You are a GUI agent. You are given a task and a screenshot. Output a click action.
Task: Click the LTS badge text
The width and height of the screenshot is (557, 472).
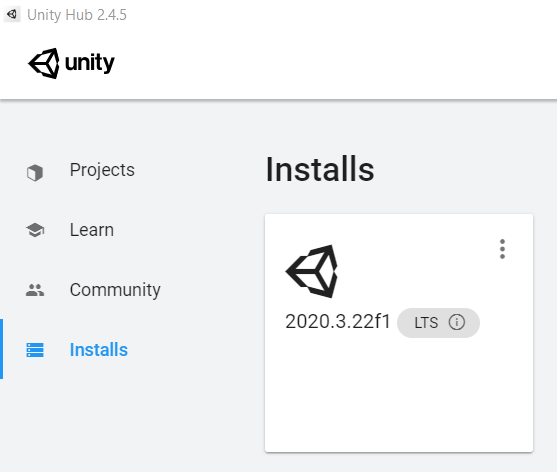tap(426, 323)
